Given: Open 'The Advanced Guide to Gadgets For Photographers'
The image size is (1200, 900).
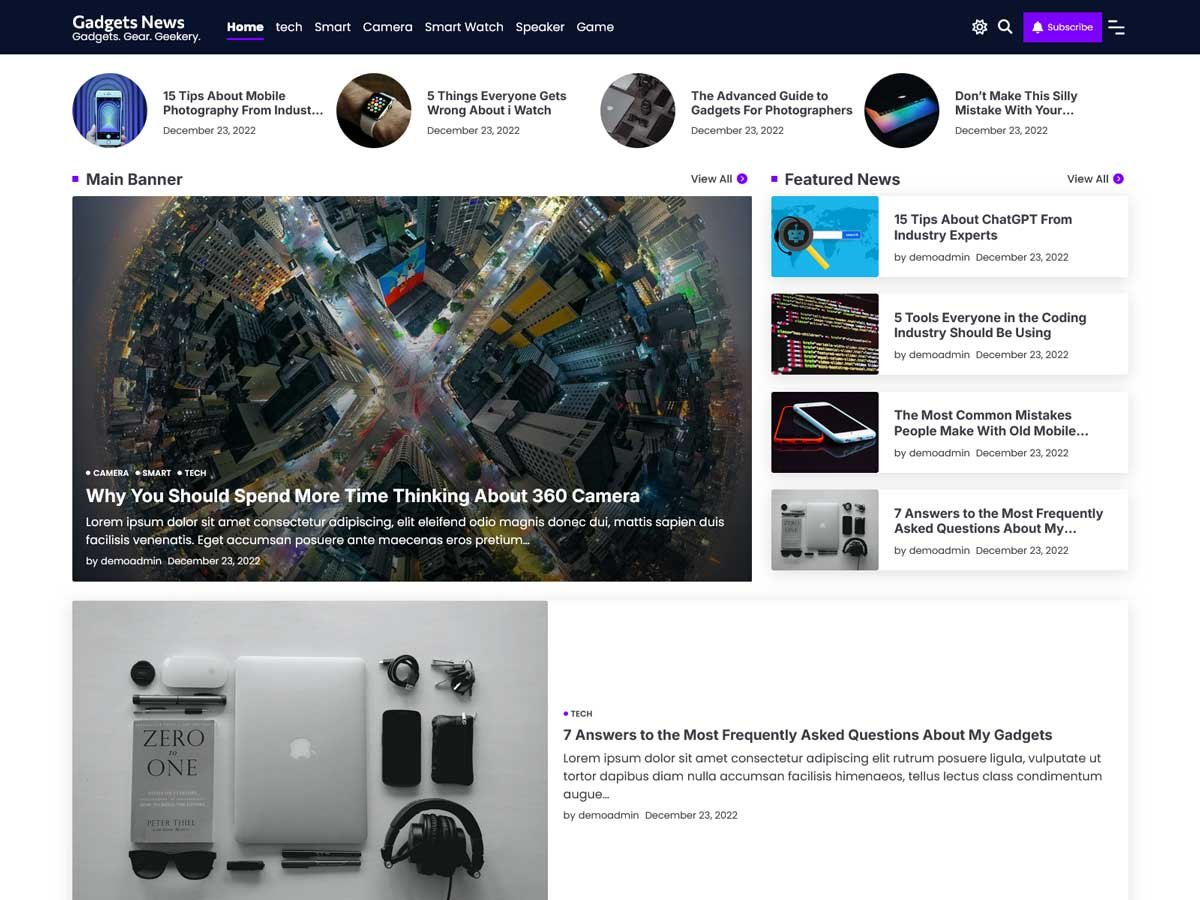Looking at the screenshot, I should 772,103.
